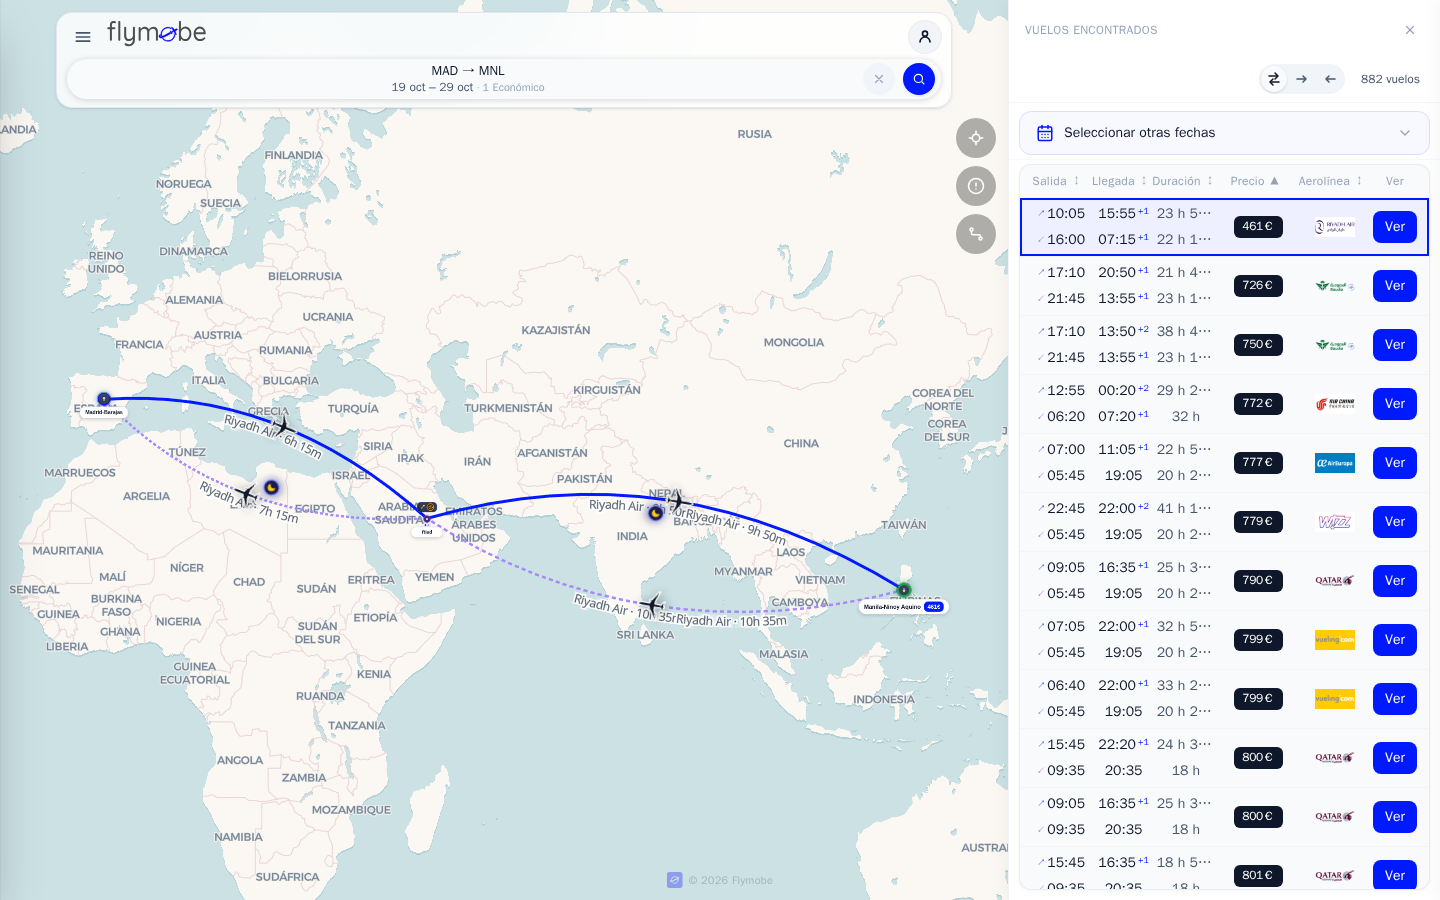Click the Air Europa logo in 777 € row
Screen dimensions: 1440x900
[1335, 463]
